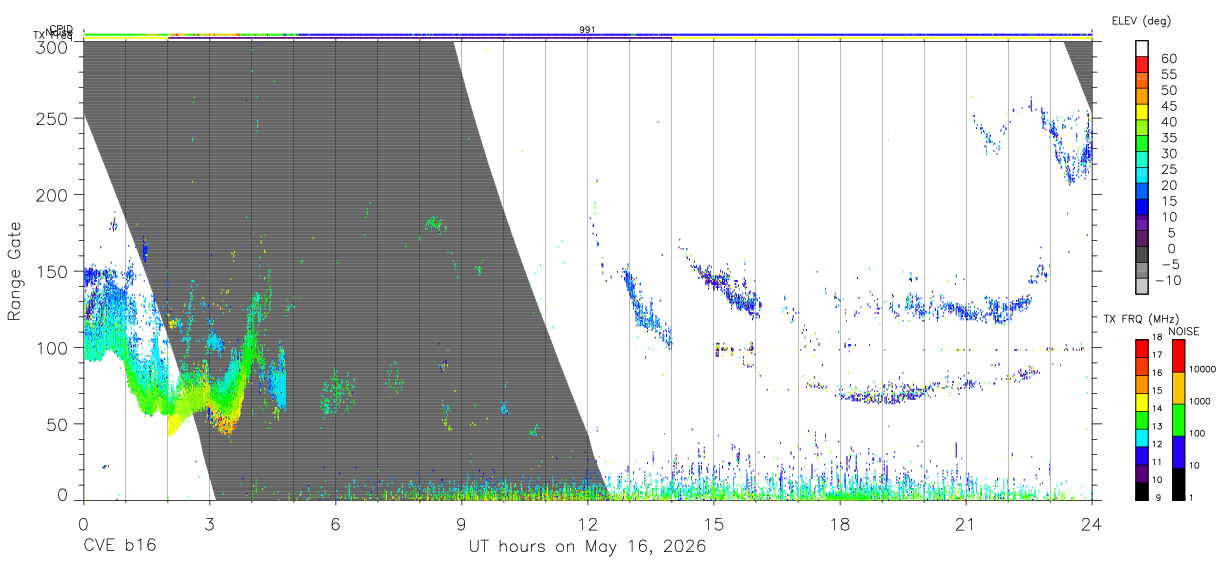Click UT hours axis tick label 18
The width and height of the screenshot is (1228, 567).
point(839,523)
